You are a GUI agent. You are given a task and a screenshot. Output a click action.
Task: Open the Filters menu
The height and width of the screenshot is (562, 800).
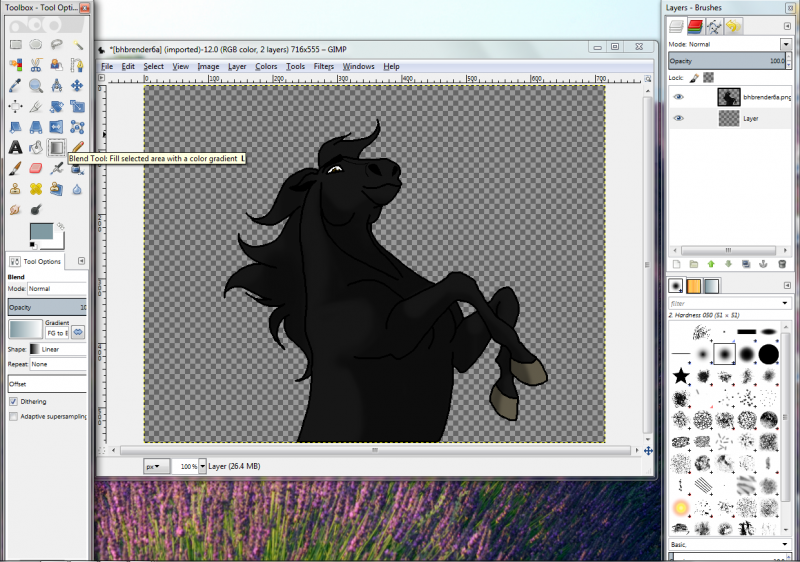[323, 66]
